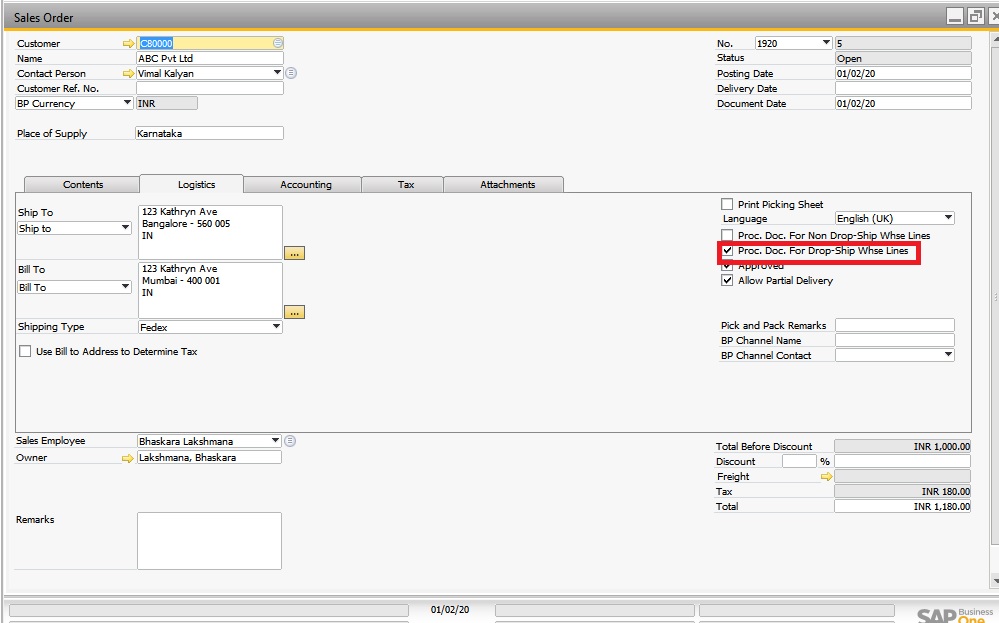Open the Attachments tab
Viewport: 999px width, 623px height.
pos(504,184)
